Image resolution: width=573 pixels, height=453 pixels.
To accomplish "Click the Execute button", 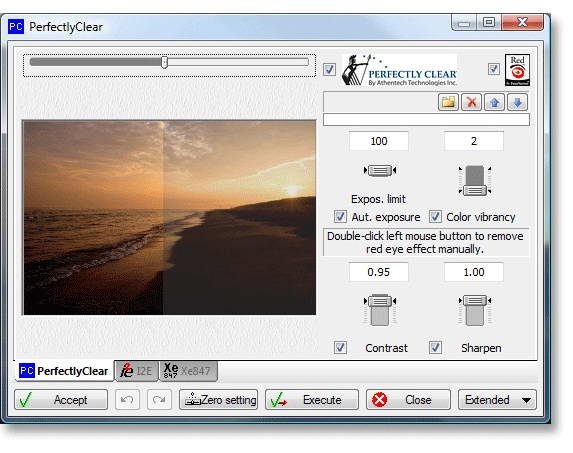I will 312,400.
